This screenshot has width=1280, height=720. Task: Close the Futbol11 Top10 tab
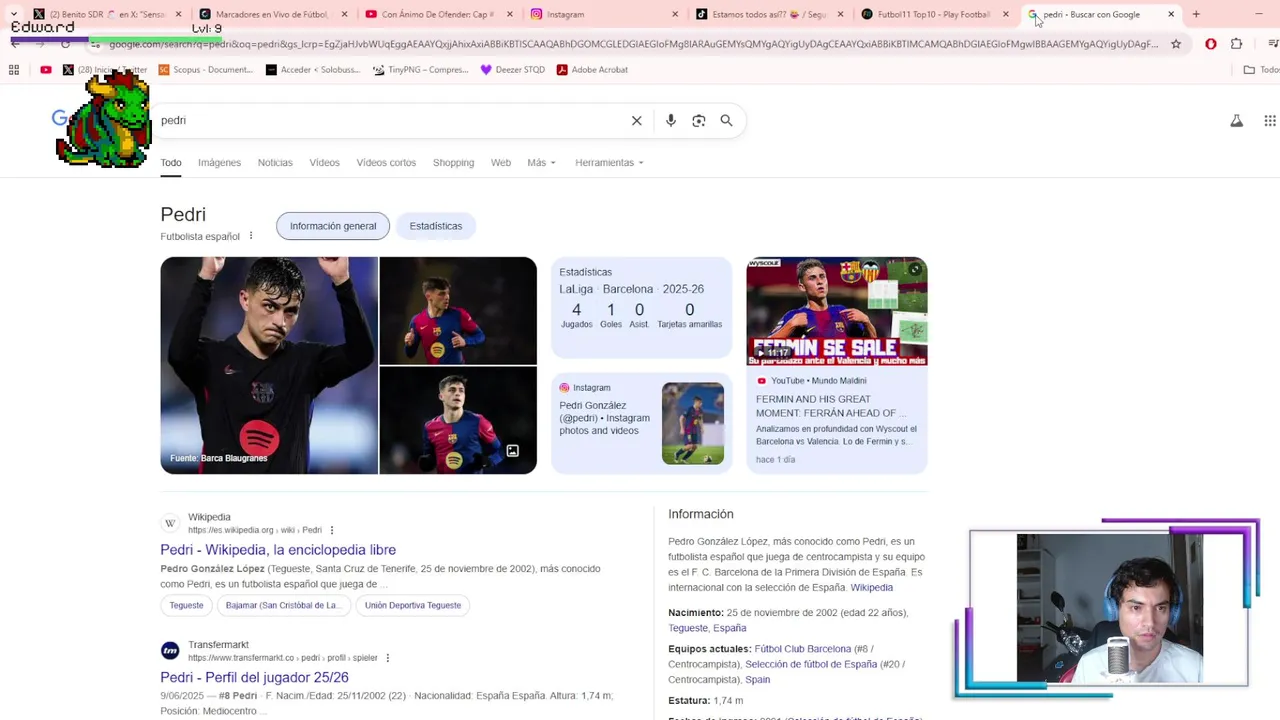pyautogui.click(x=1006, y=14)
